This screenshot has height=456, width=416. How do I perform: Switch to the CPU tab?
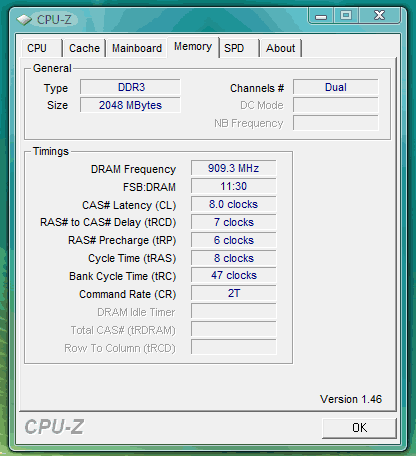pyautogui.click(x=42, y=48)
